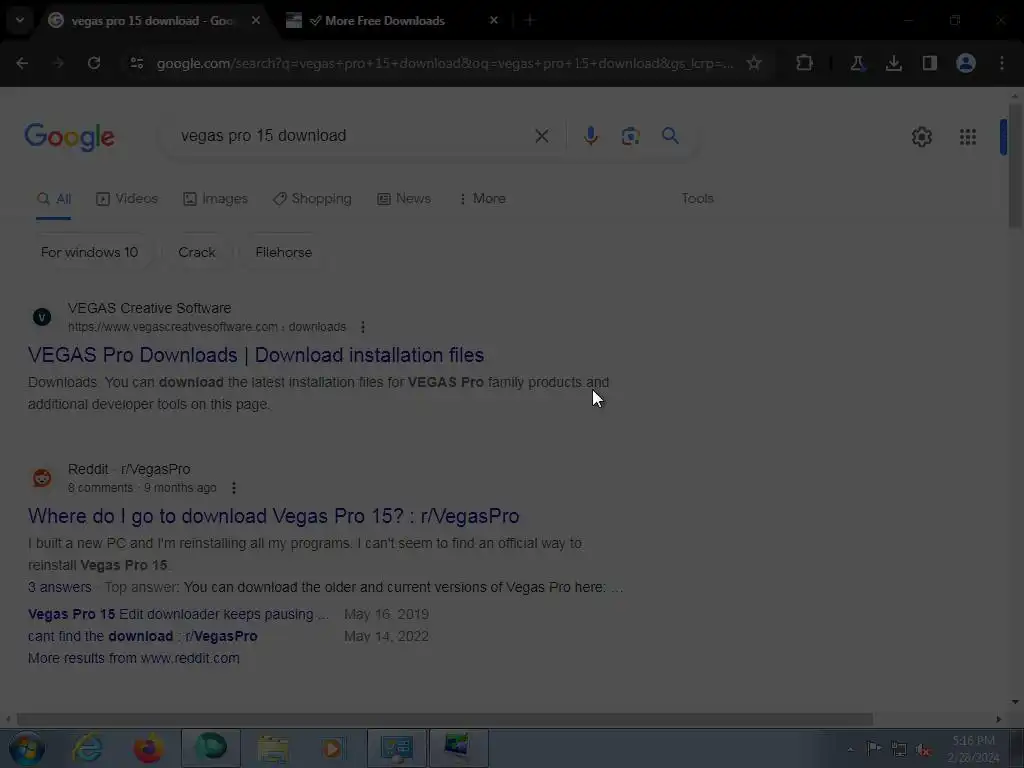This screenshot has width=1024, height=768.
Task: Open Chrome Labs flask icon
Action: (x=857, y=63)
